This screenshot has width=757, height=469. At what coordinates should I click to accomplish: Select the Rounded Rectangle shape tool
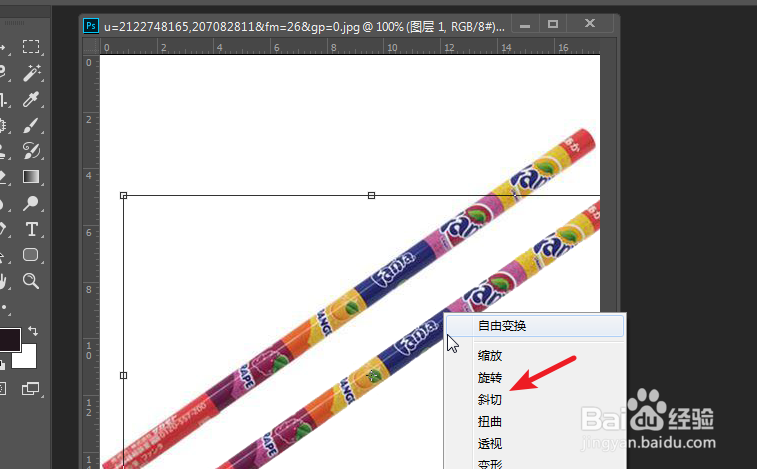point(31,255)
